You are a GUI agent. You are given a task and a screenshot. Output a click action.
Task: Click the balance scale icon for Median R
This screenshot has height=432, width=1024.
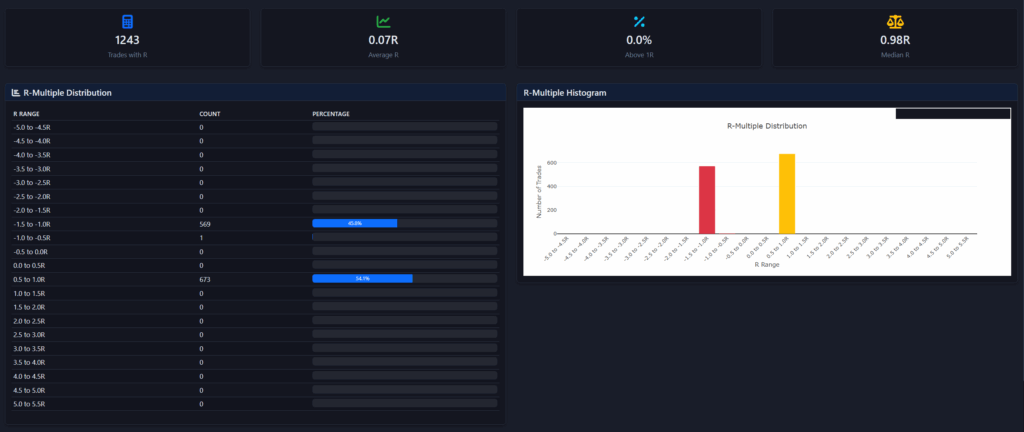point(894,22)
